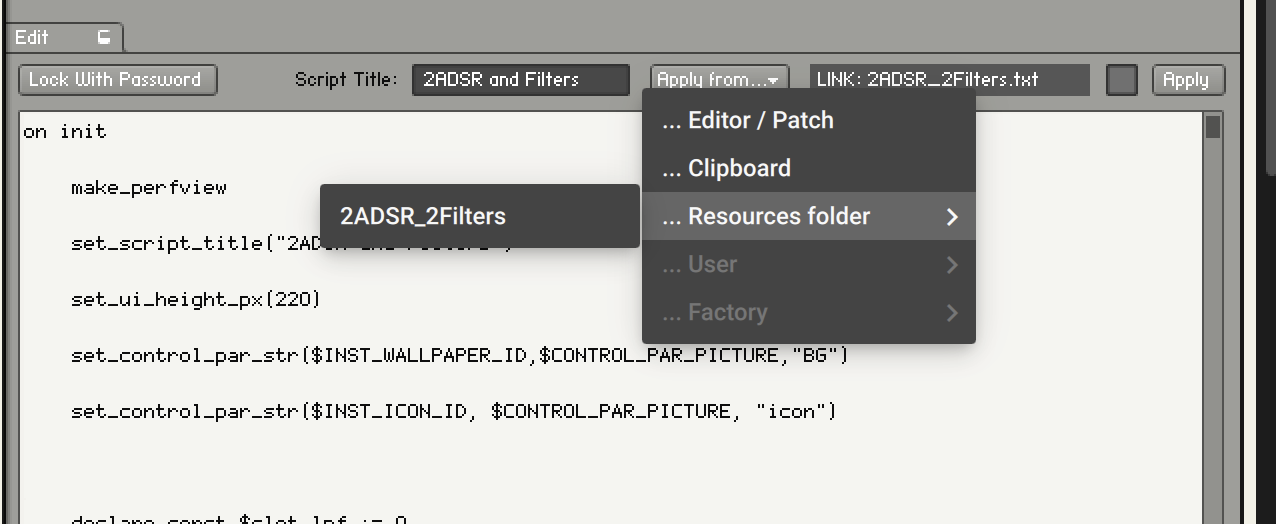
Task: Click the square indicator left of Apply
Action: click(x=1122, y=80)
